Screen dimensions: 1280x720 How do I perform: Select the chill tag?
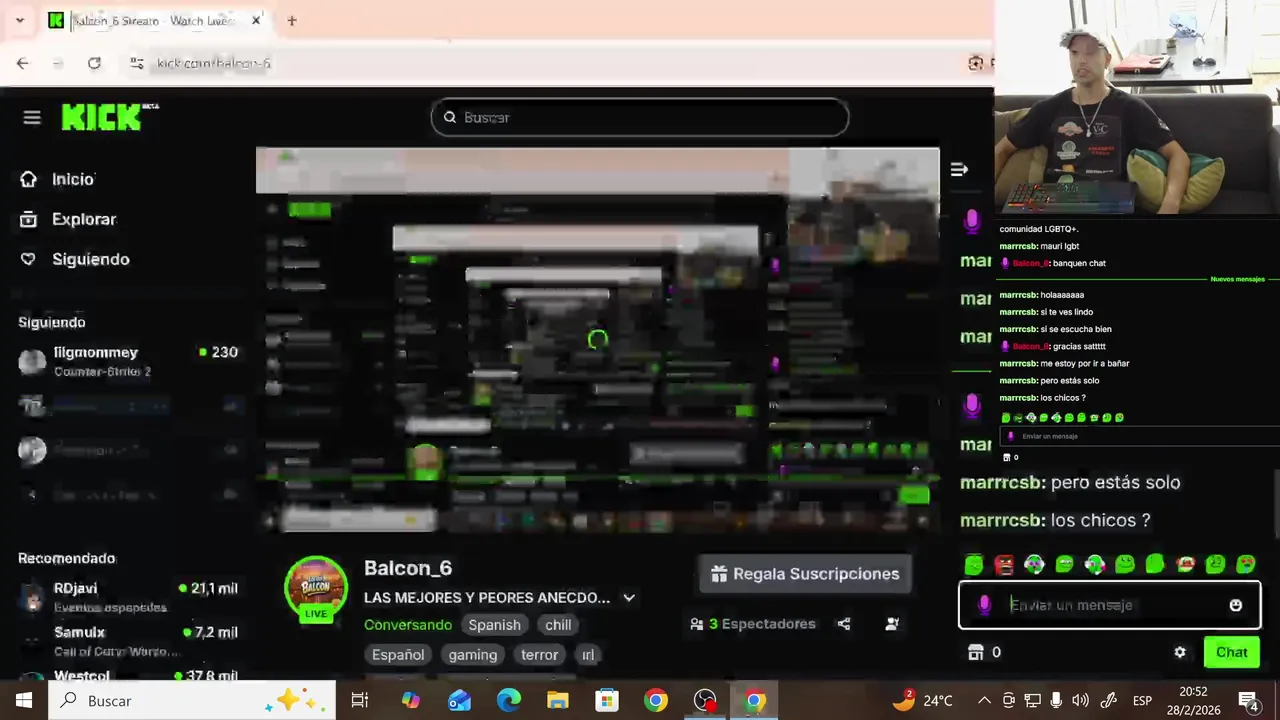click(x=558, y=625)
